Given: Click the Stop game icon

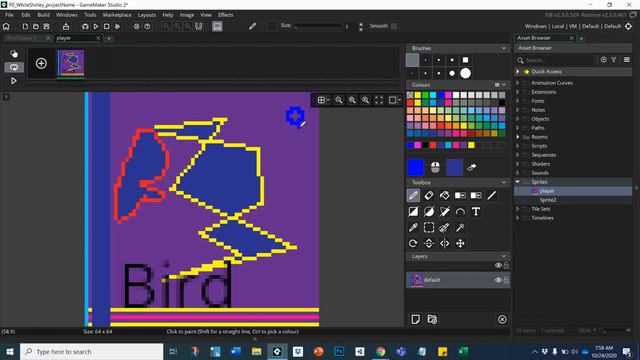Looking at the screenshot, I should (107, 27).
